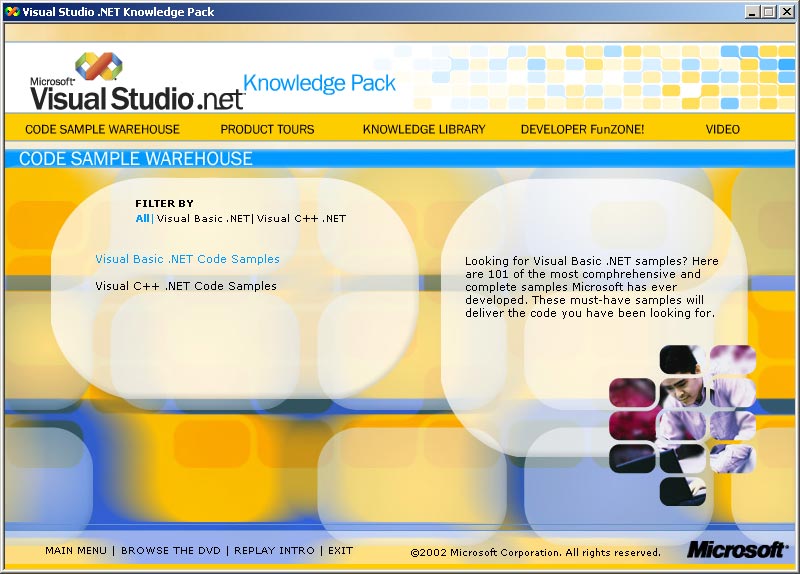The width and height of the screenshot is (800, 574).
Task: Filter by Visual Basic .NET
Action: tap(203, 218)
